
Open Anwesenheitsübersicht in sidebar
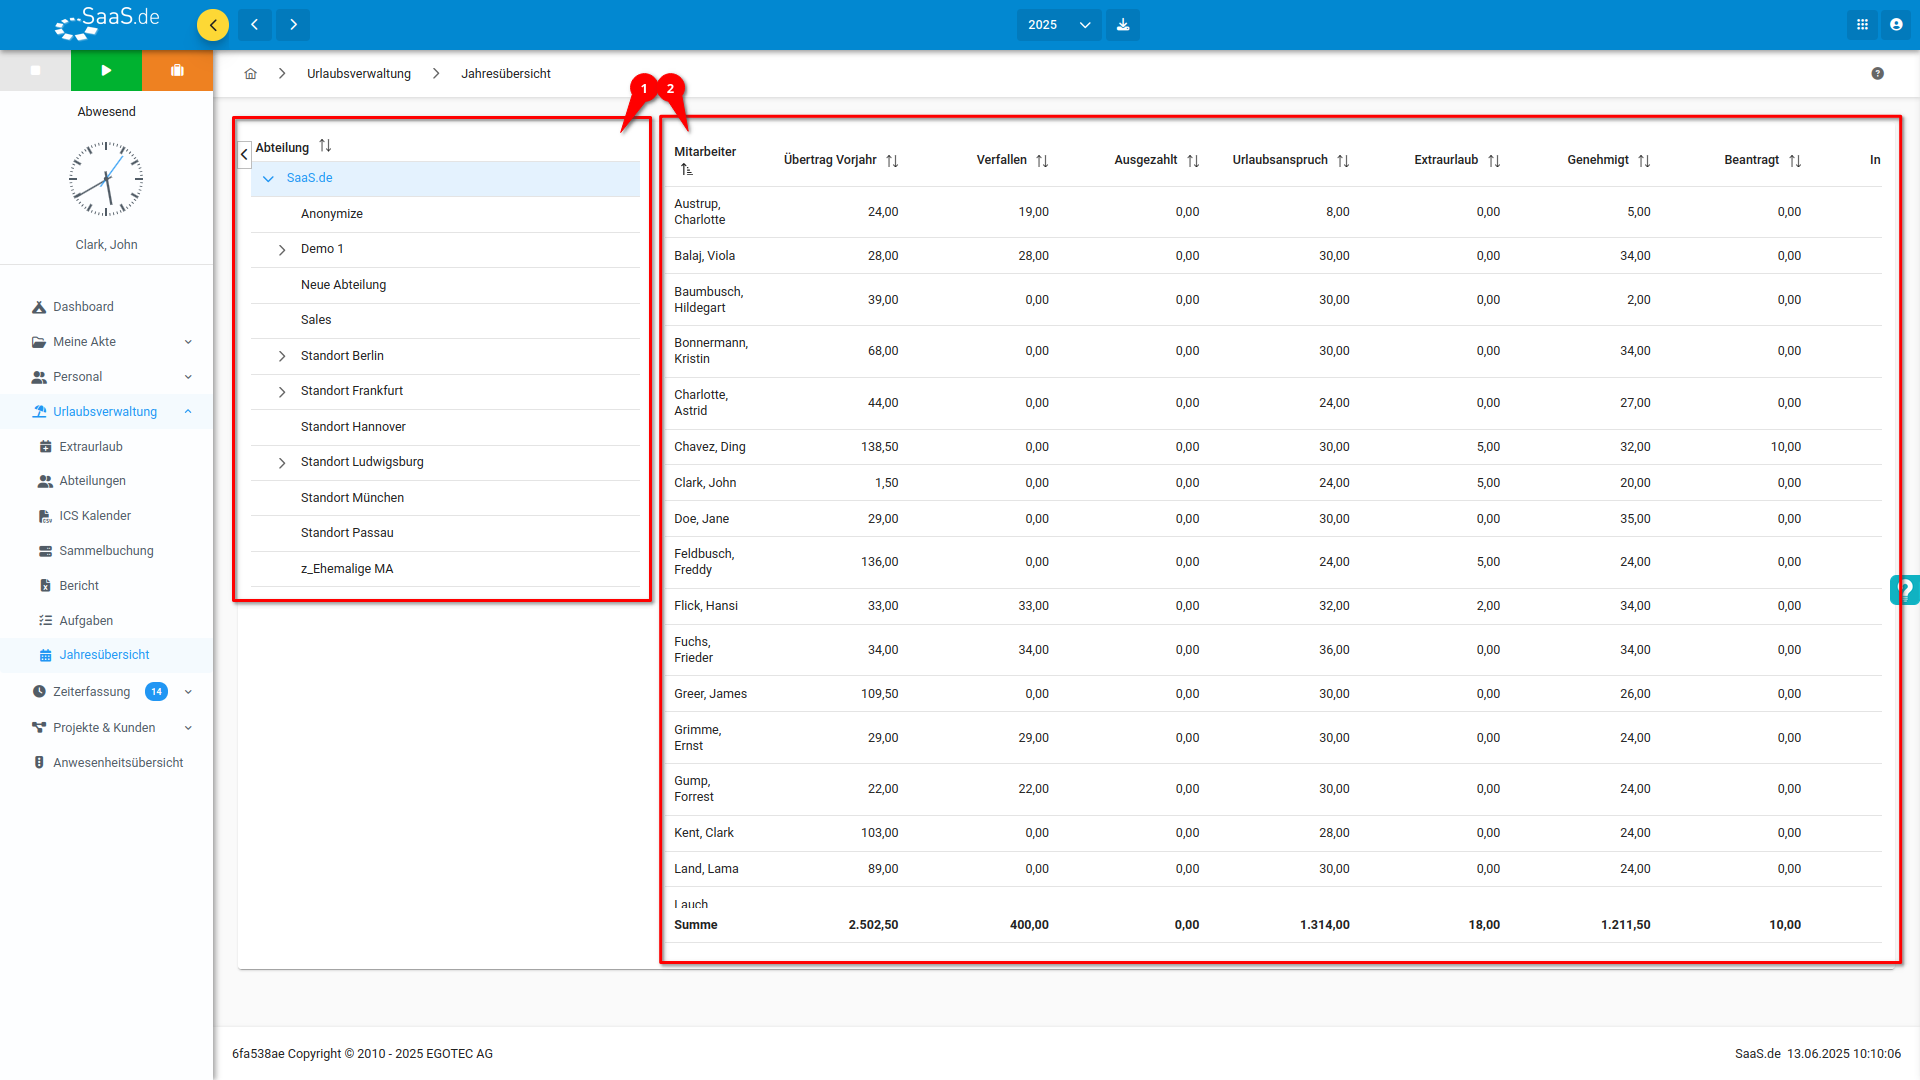click(106, 763)
